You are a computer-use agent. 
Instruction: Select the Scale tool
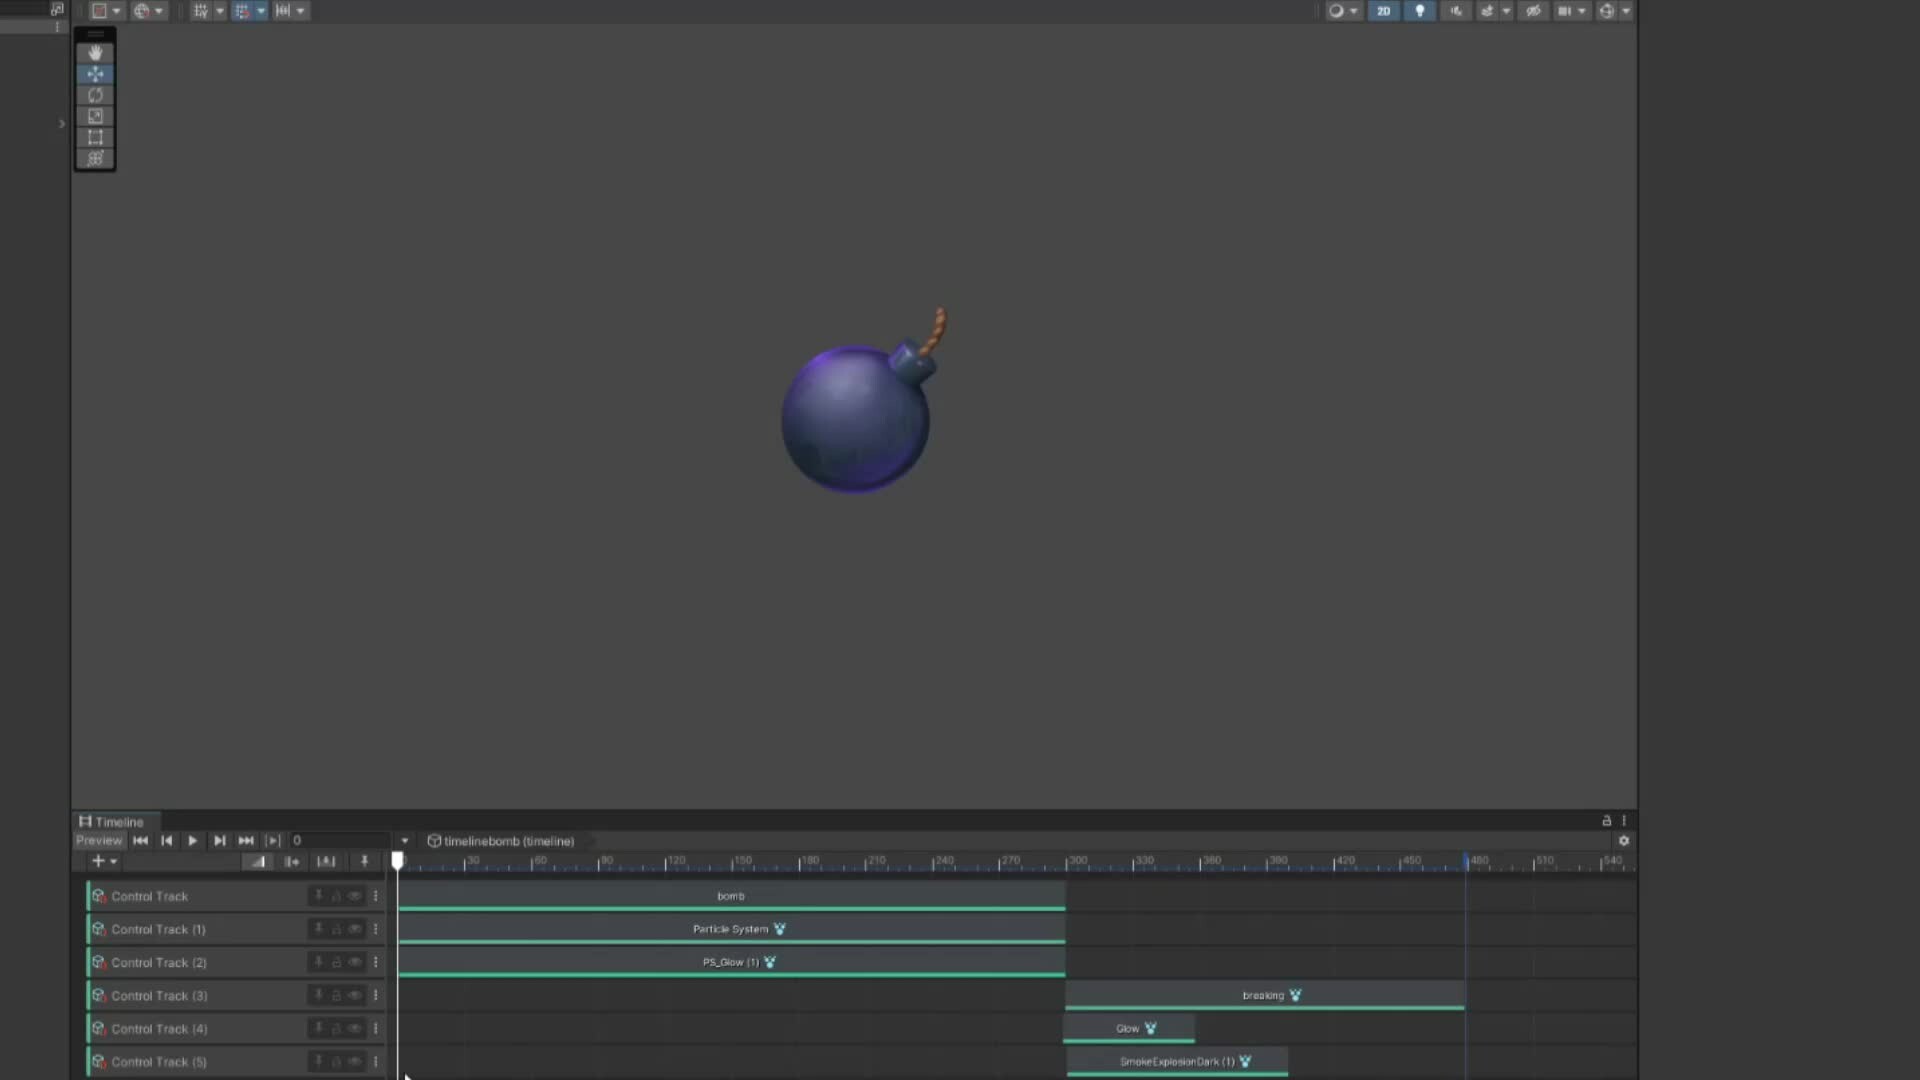[x=95, y=116]
